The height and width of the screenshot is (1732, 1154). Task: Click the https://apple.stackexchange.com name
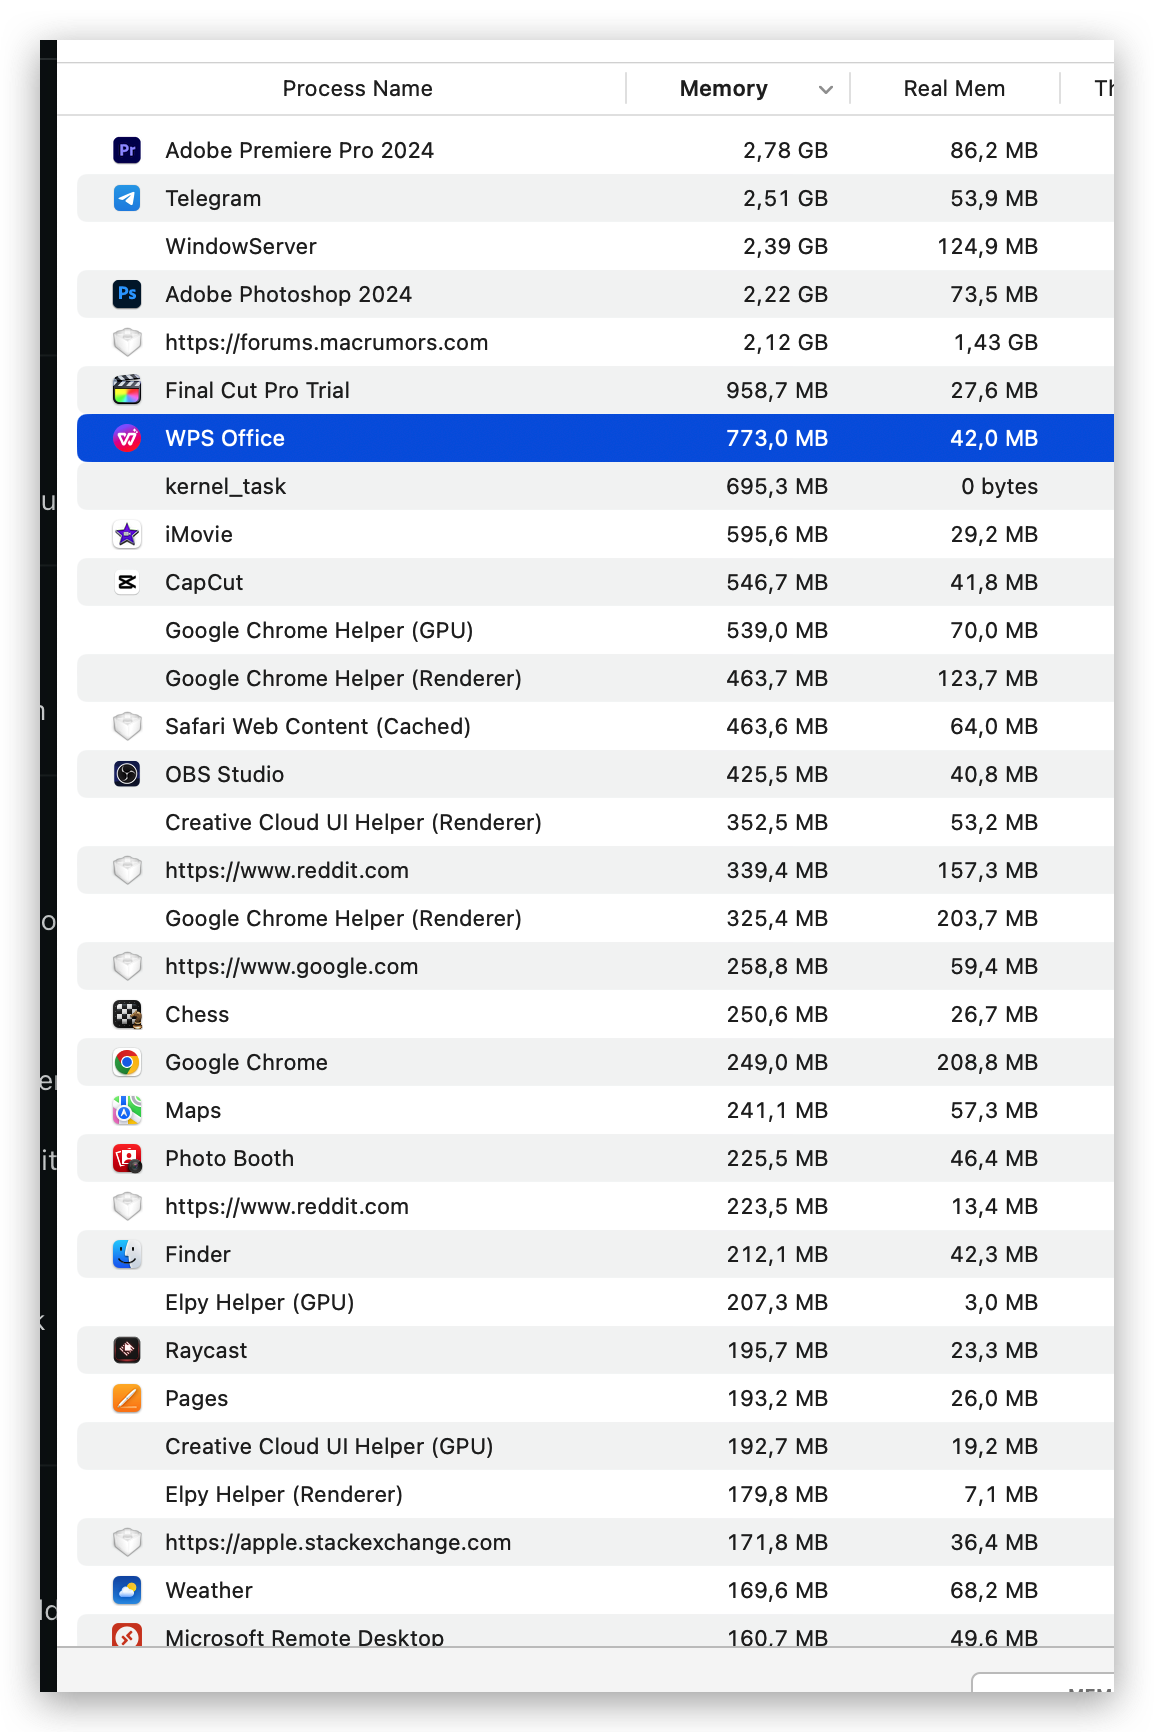click(338, 1542)
